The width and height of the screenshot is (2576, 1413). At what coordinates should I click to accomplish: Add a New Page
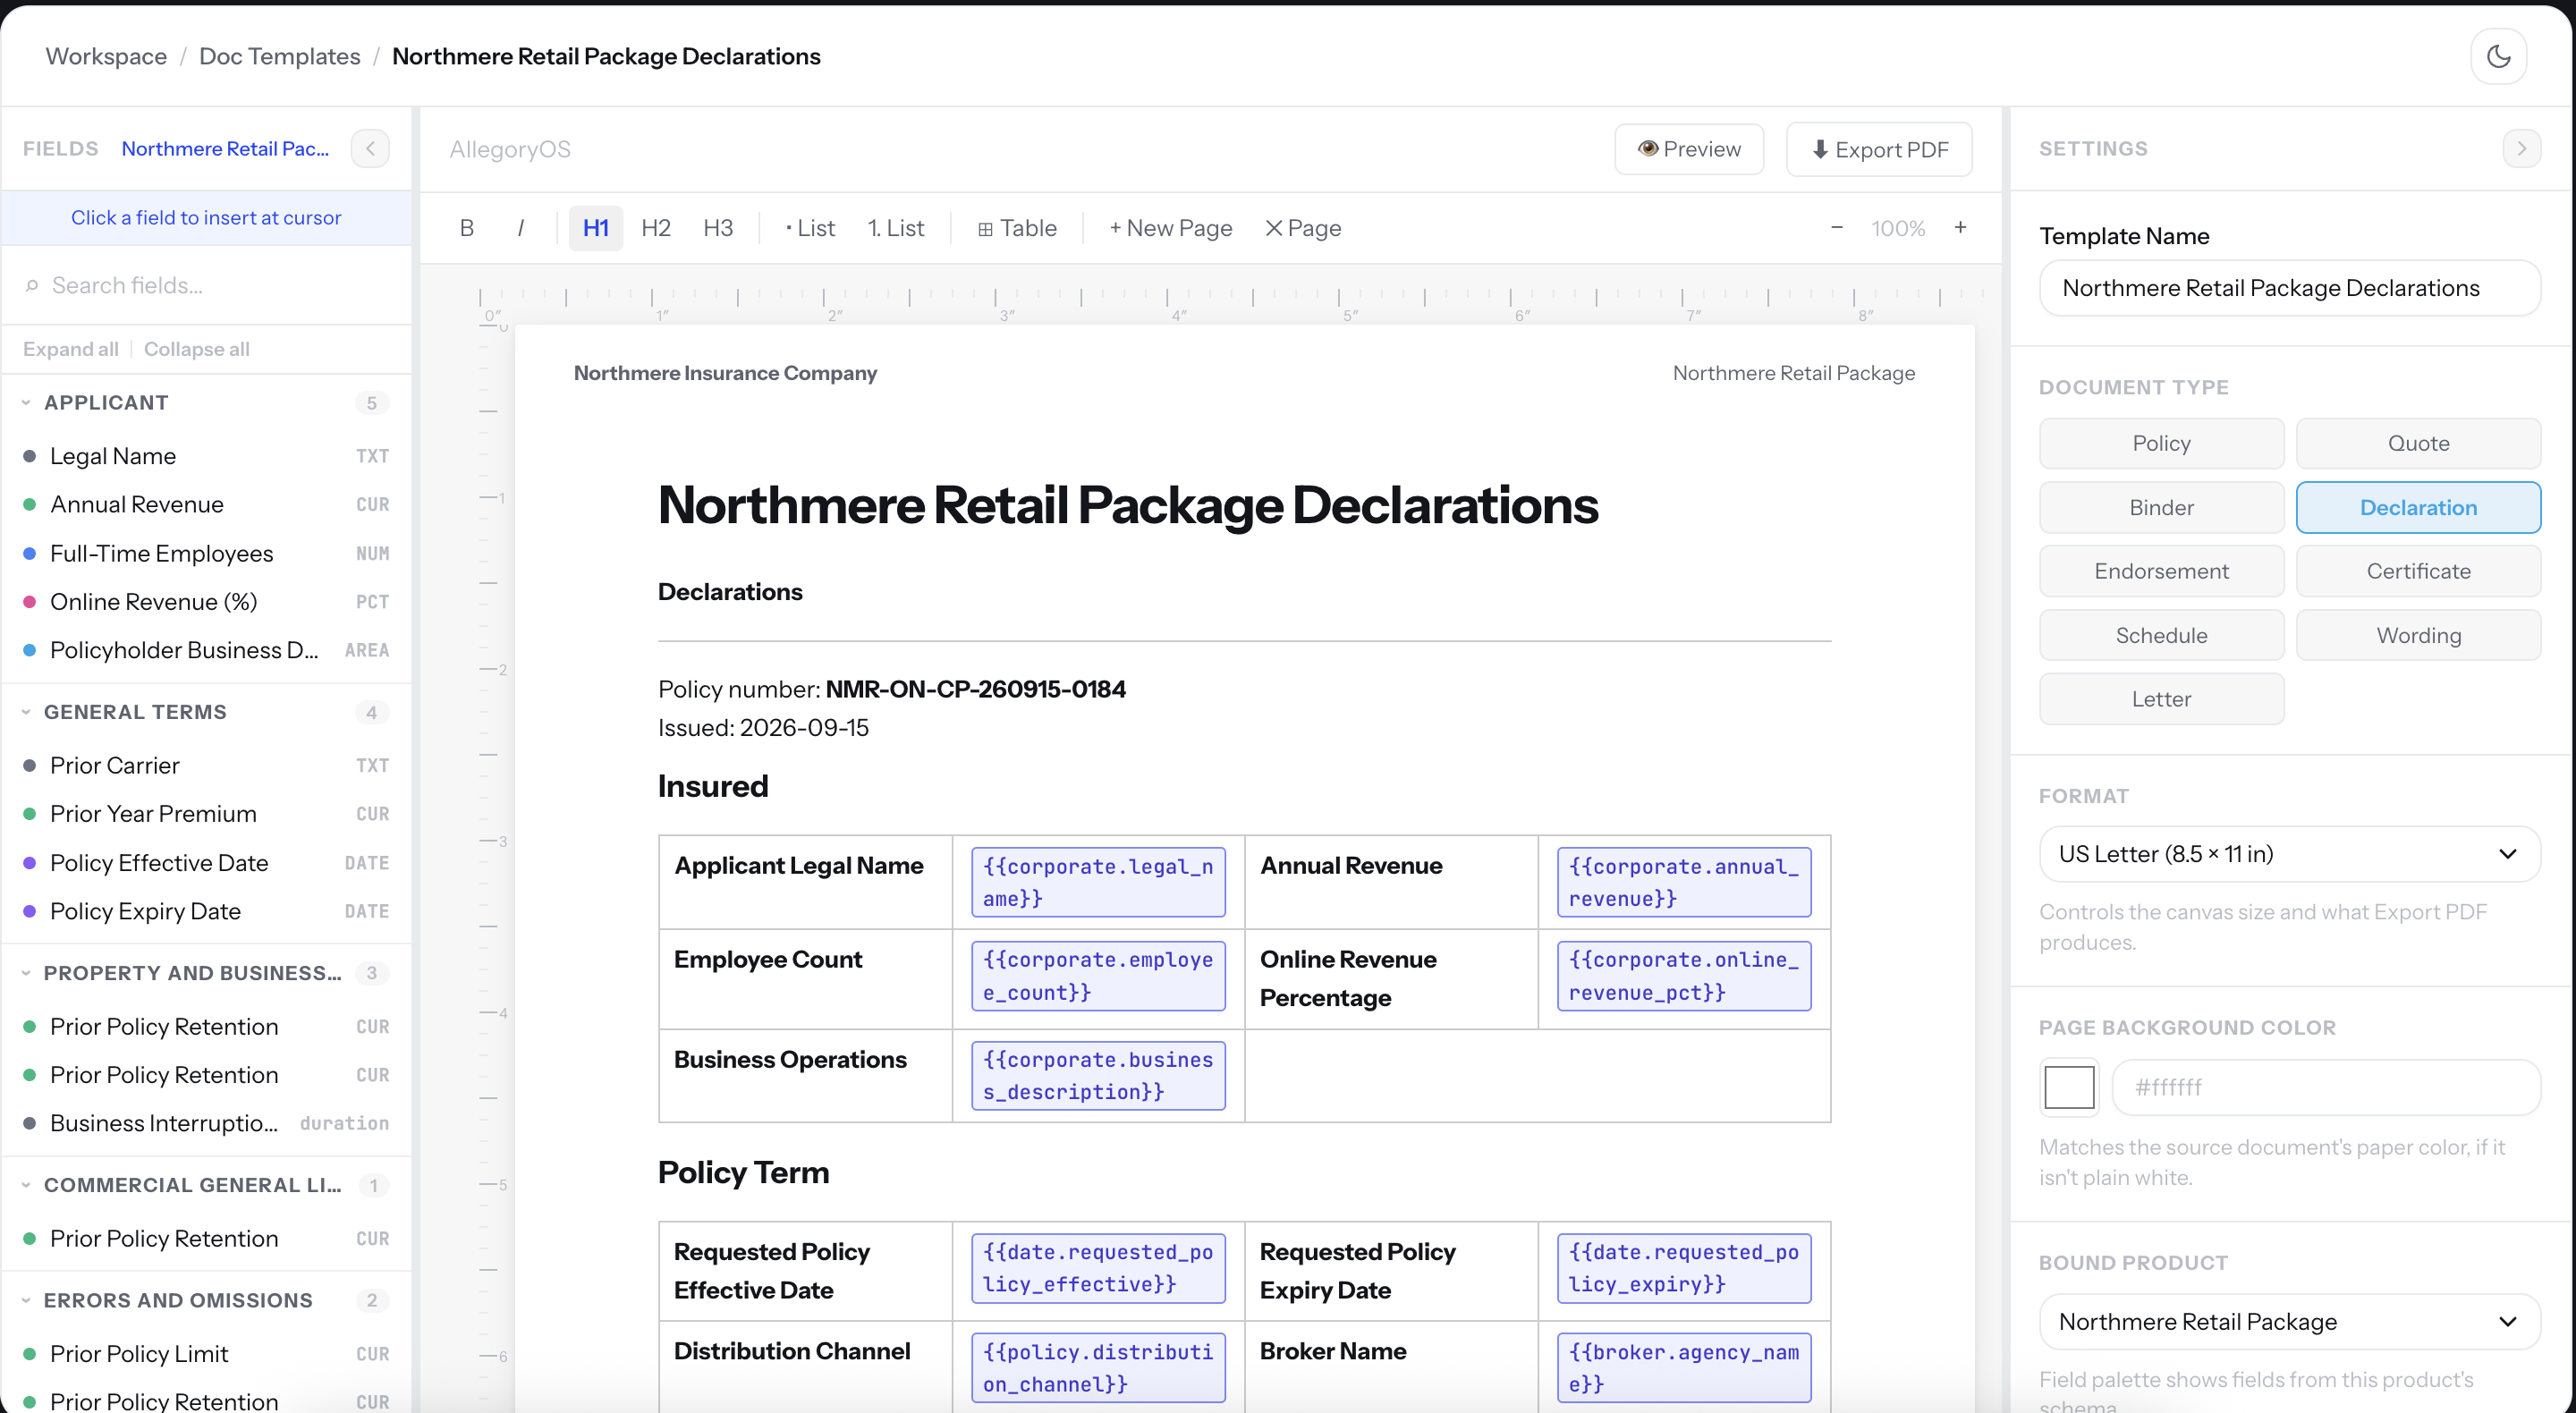[1170, 228]
